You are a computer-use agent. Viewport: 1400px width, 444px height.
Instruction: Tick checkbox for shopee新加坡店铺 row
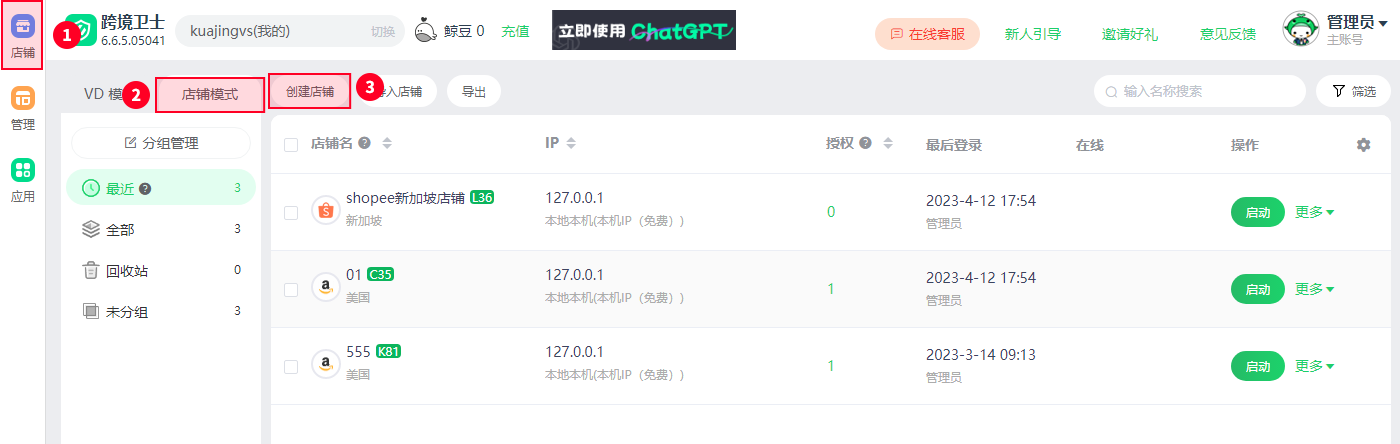tap(291, 212)
